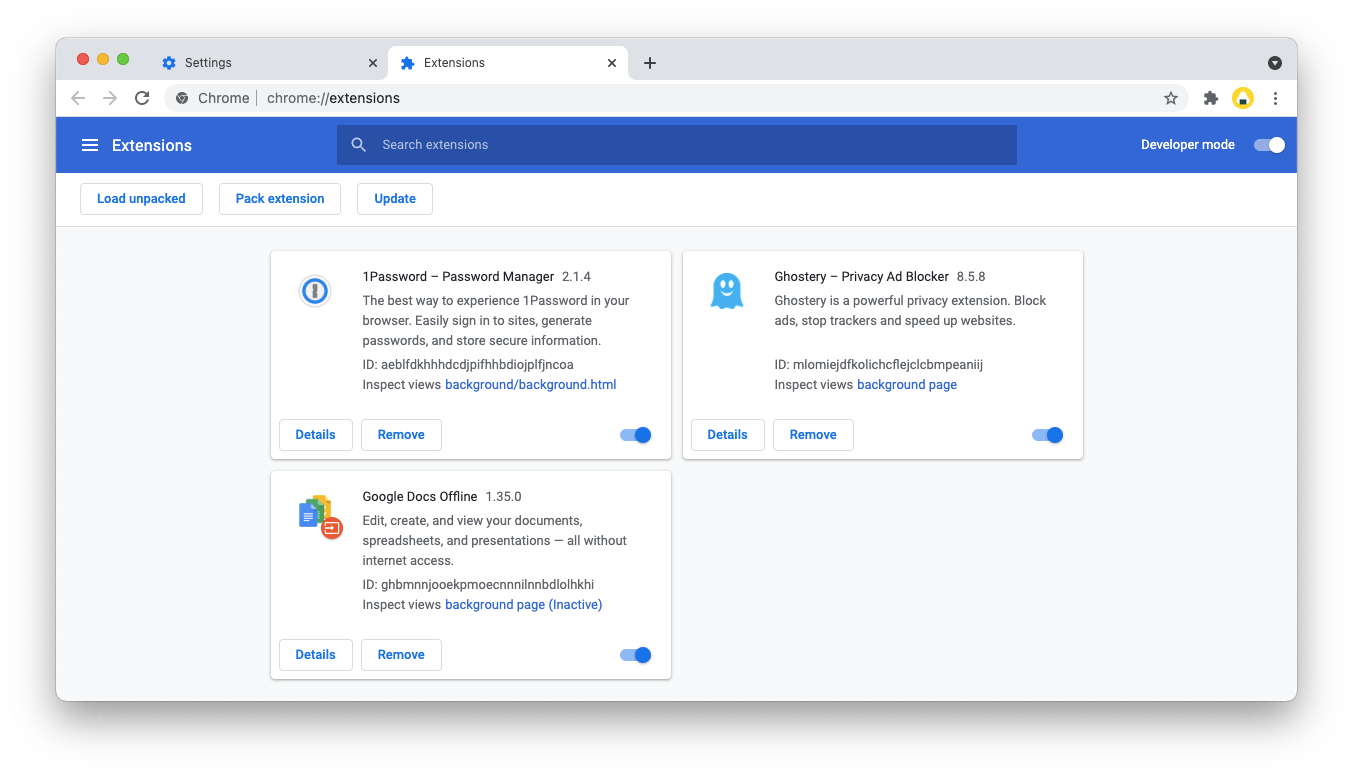Close the Settings tab
The image size is (1353, 775).
[373, 63]
